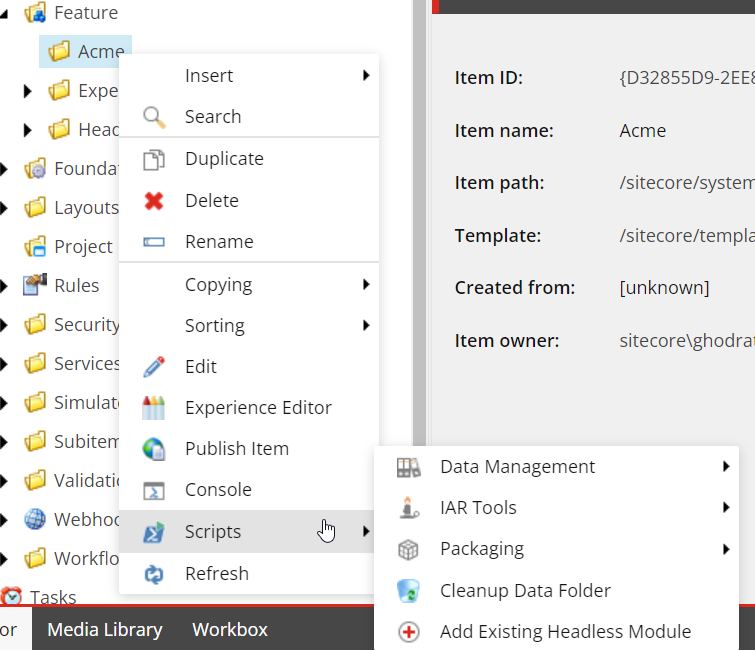
Task: Click the Console terminal icon
Action: coord(154,490)
